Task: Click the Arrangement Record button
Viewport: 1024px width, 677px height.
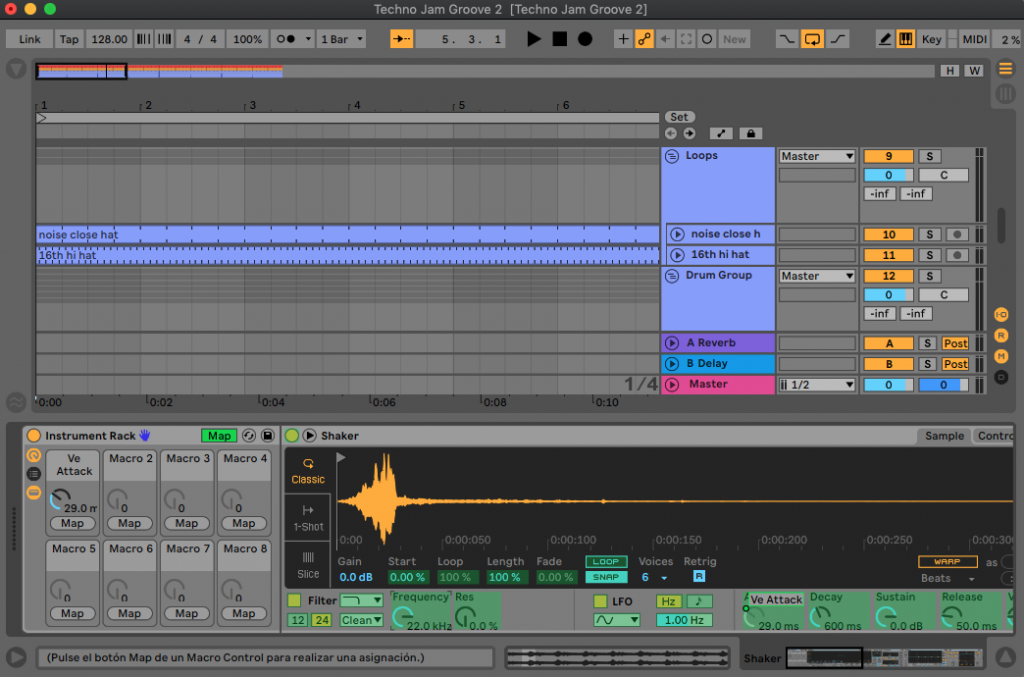Action: click(585, 39)
